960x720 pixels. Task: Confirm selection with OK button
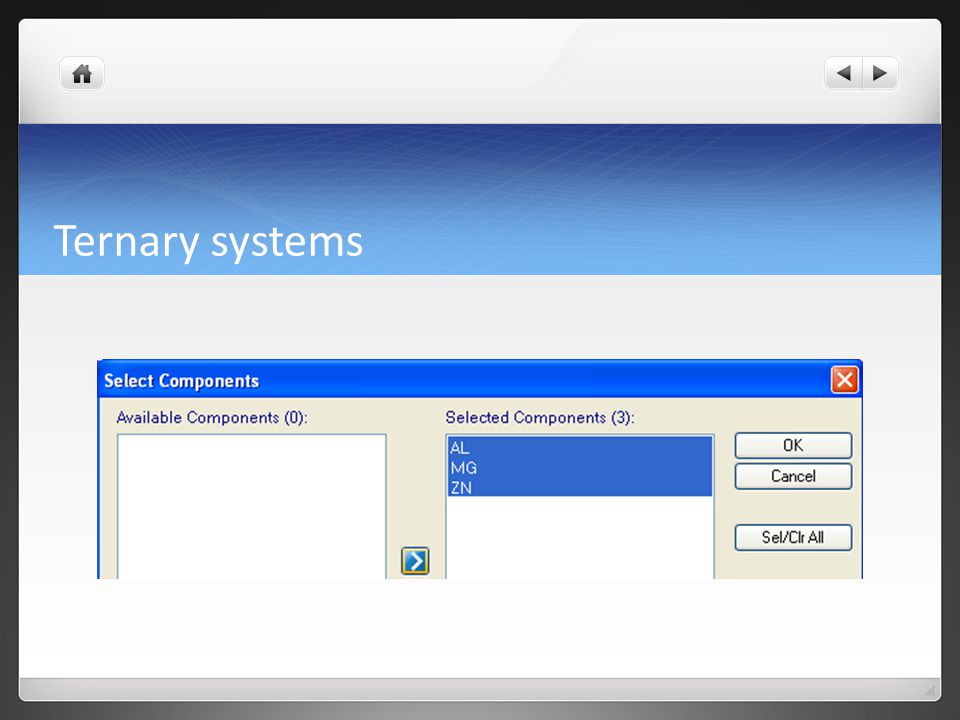click(793, 445)
